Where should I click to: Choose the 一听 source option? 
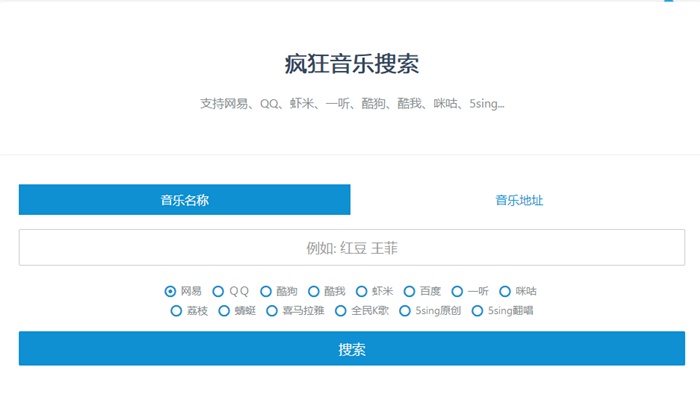pyautogui.click(x=457, y=291)
